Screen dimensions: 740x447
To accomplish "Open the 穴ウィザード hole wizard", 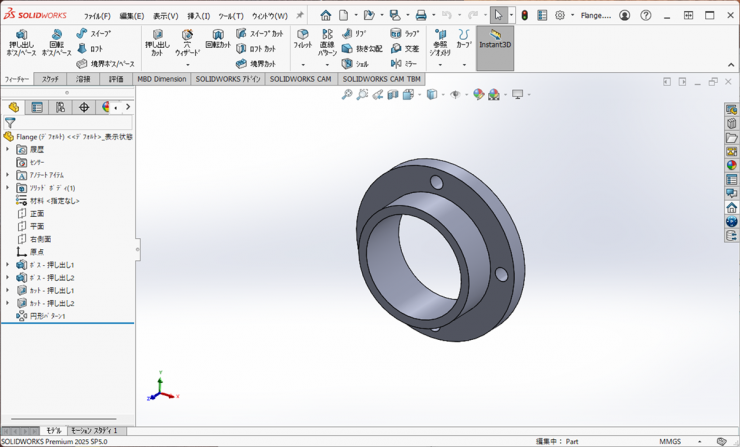I will coord(187,42).
